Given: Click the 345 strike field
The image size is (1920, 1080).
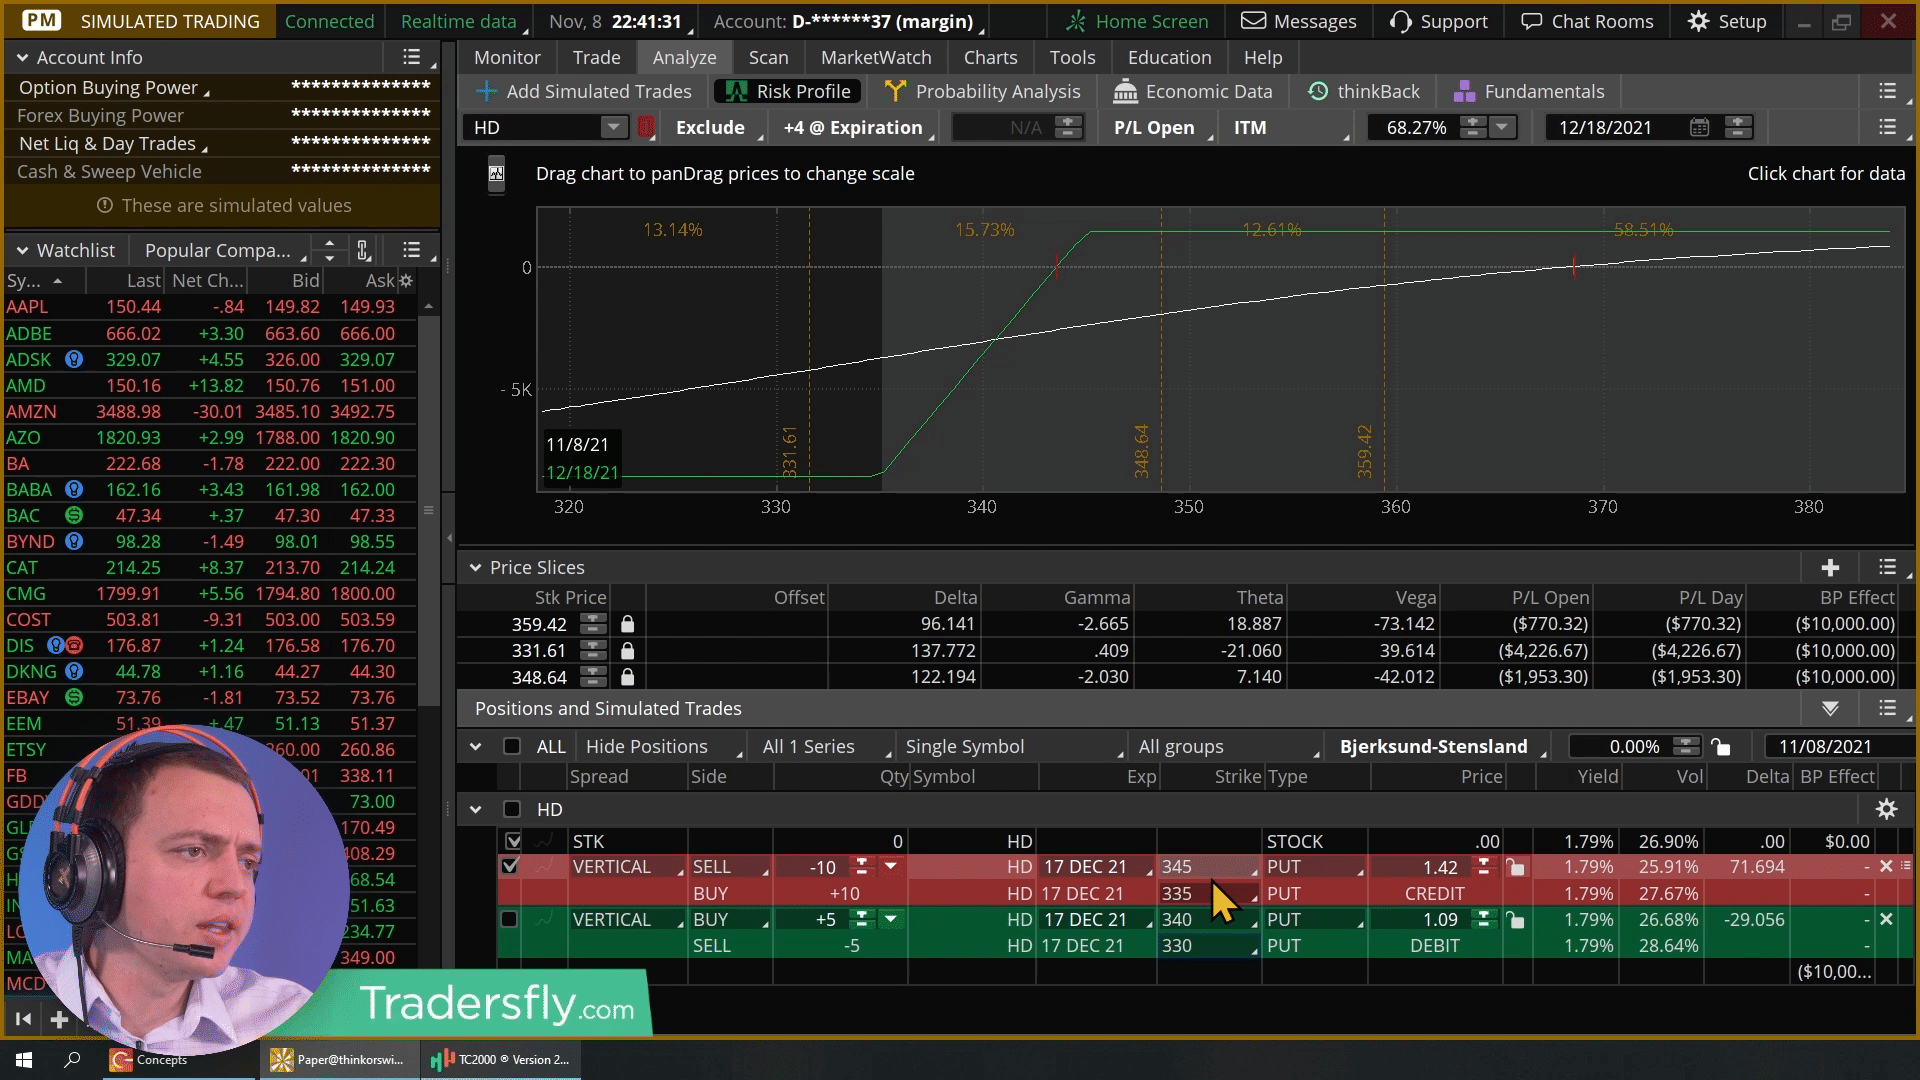Looking at the screenshot, I should point(1207,867).
